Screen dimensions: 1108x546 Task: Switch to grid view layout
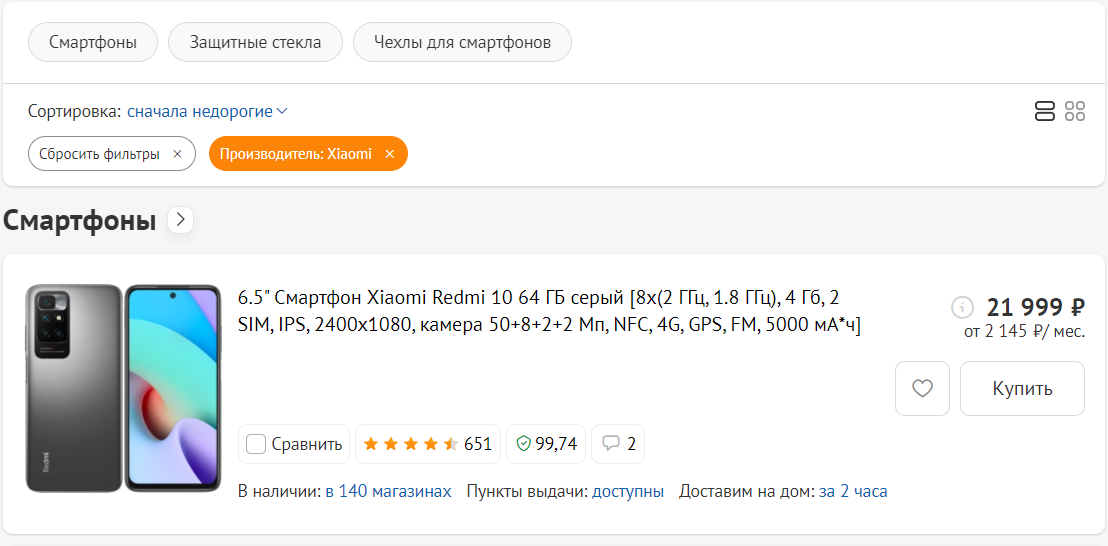[x=1075, y=111]
